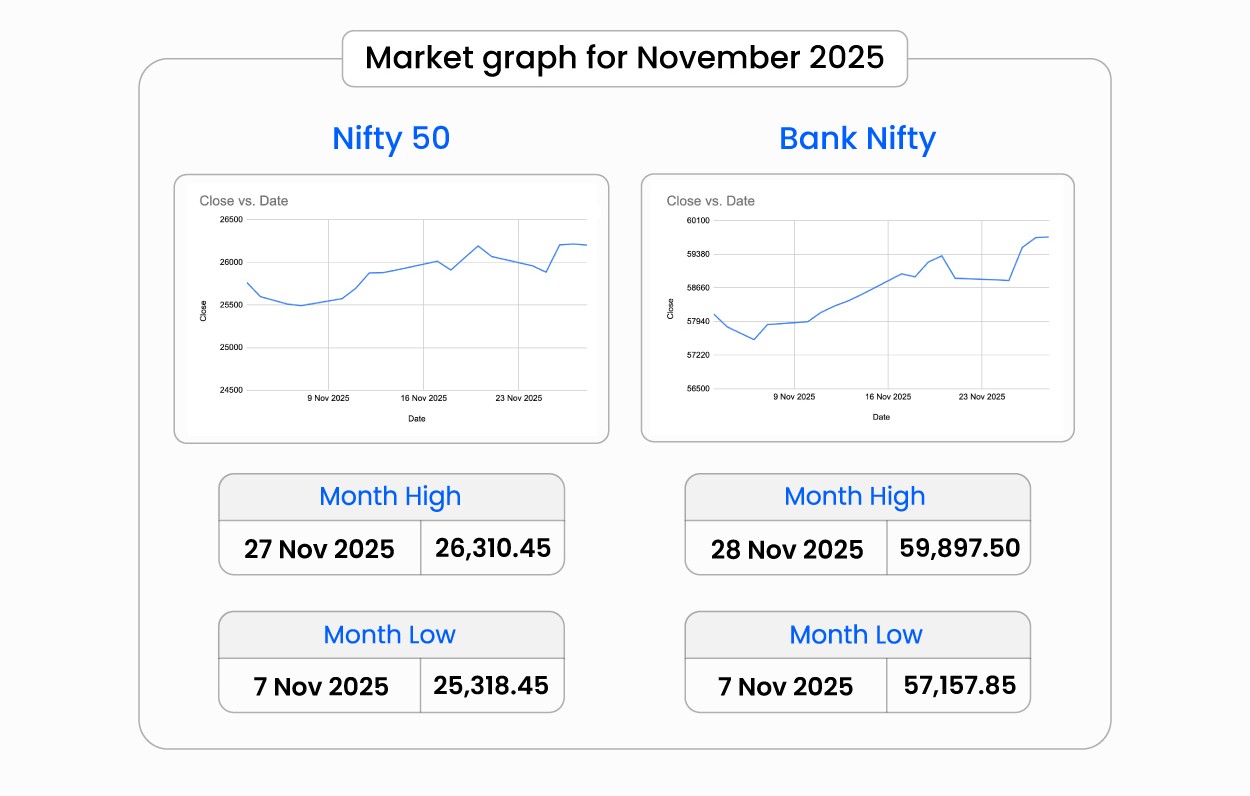Image resolution: width=1250 pixels, height=796 pixels.
Task: Select the 27 Nov 2025 date cell
Action: click(x=320, y=549)
